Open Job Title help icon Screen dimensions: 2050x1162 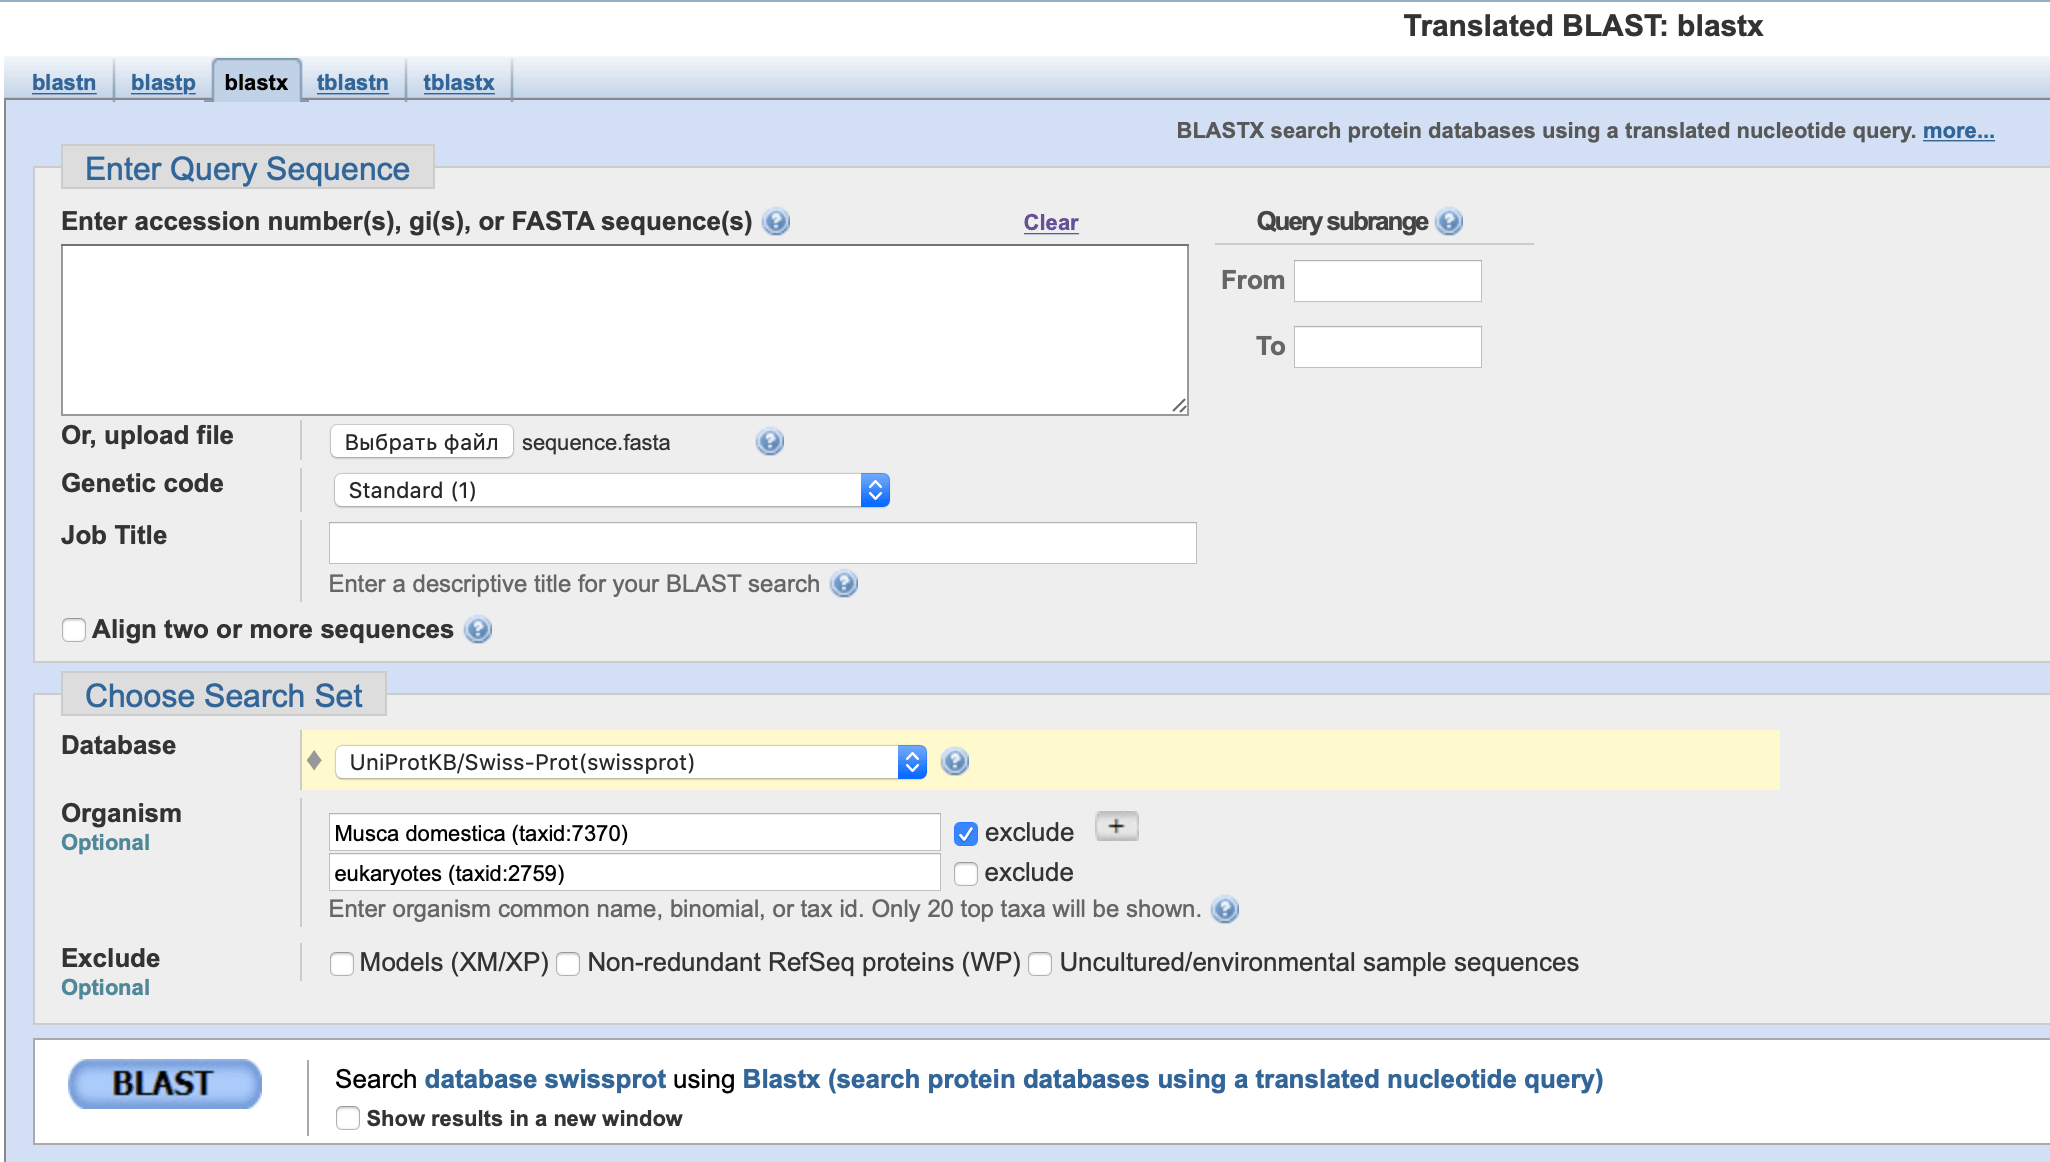pyautogui.click(x=845, y=584)
